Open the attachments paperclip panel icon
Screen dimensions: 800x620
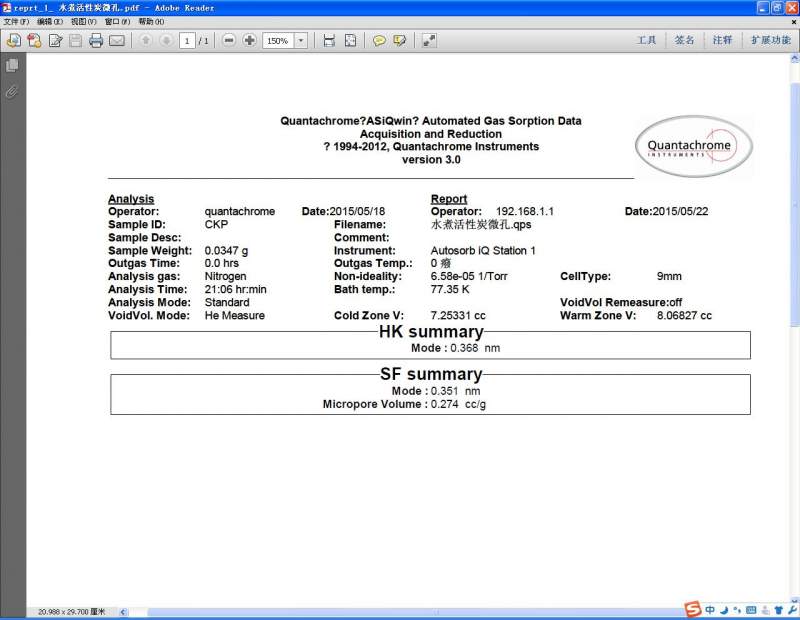pyautogui.click(x=12, y=92)
